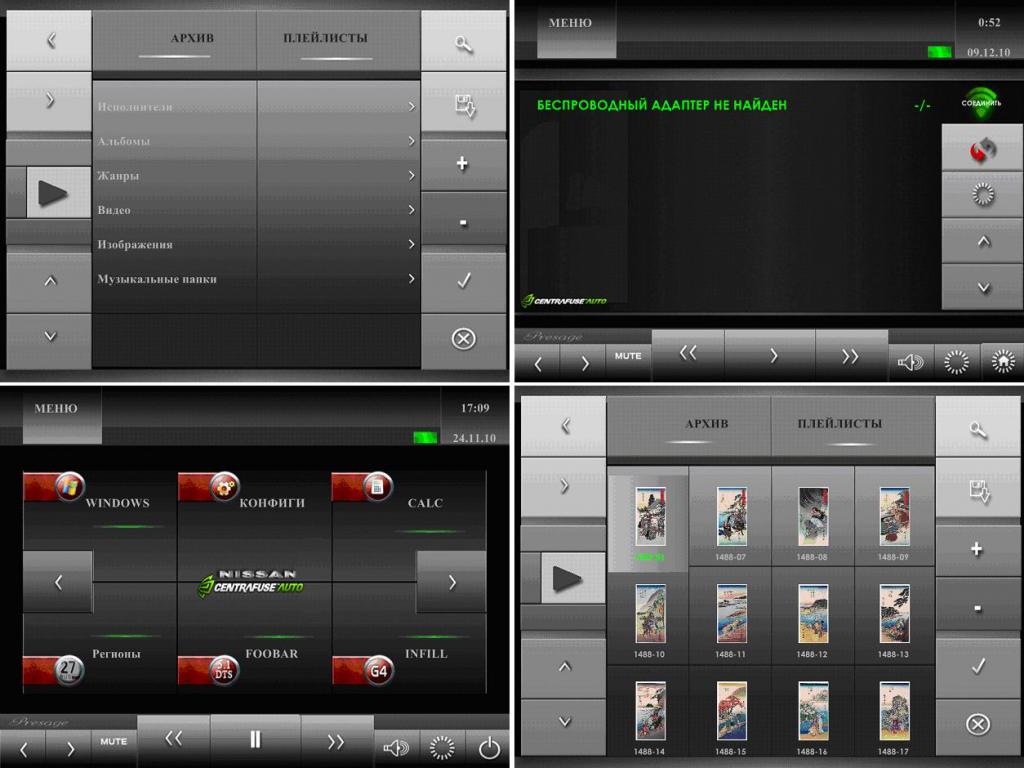Open the КОНФИГИ settings tile
Image resolution: width=1024 pixels, height=768 pixels.
click(x=255, y=502)
